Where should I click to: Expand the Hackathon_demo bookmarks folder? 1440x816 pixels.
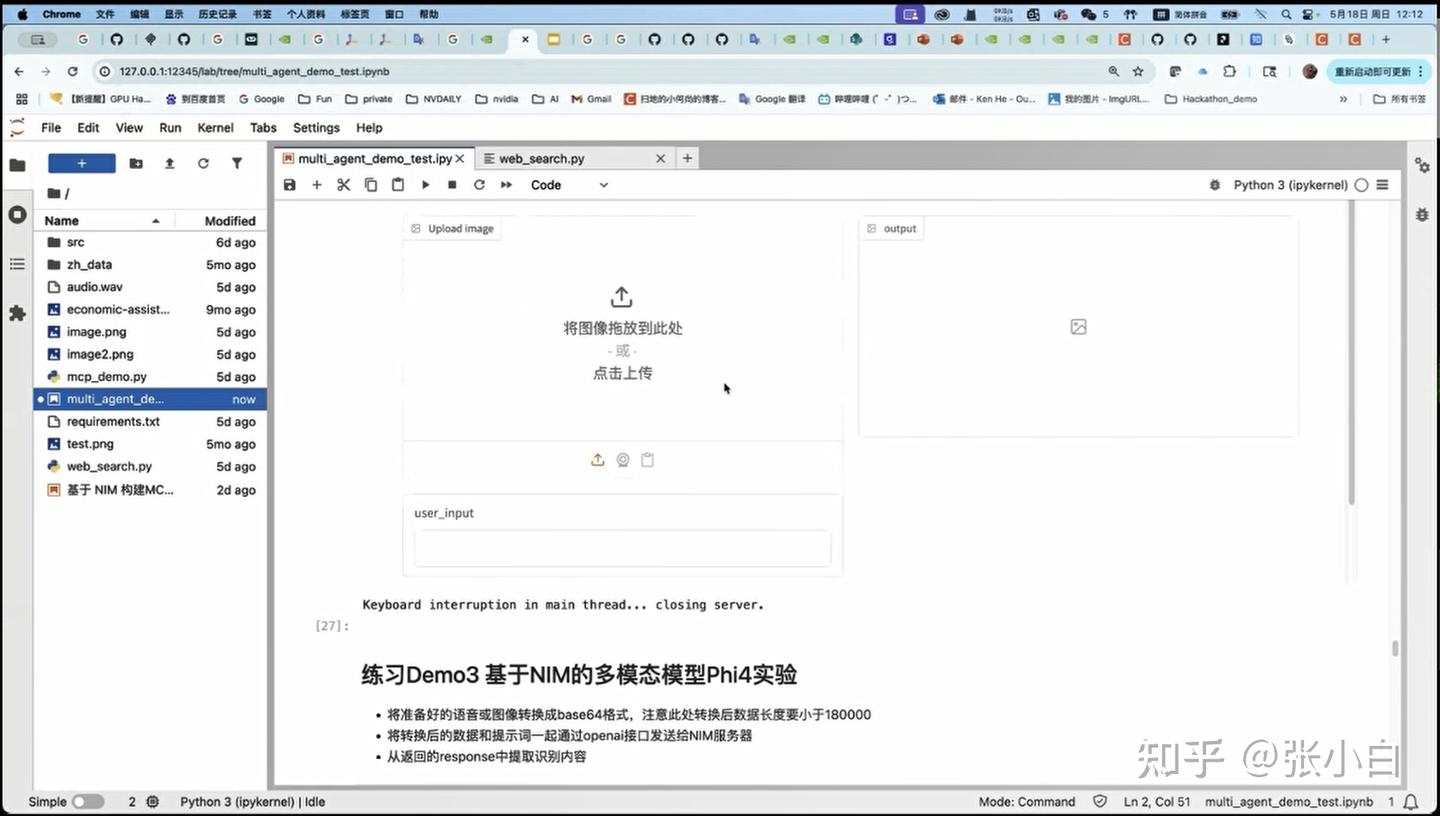click(1210, 99)
